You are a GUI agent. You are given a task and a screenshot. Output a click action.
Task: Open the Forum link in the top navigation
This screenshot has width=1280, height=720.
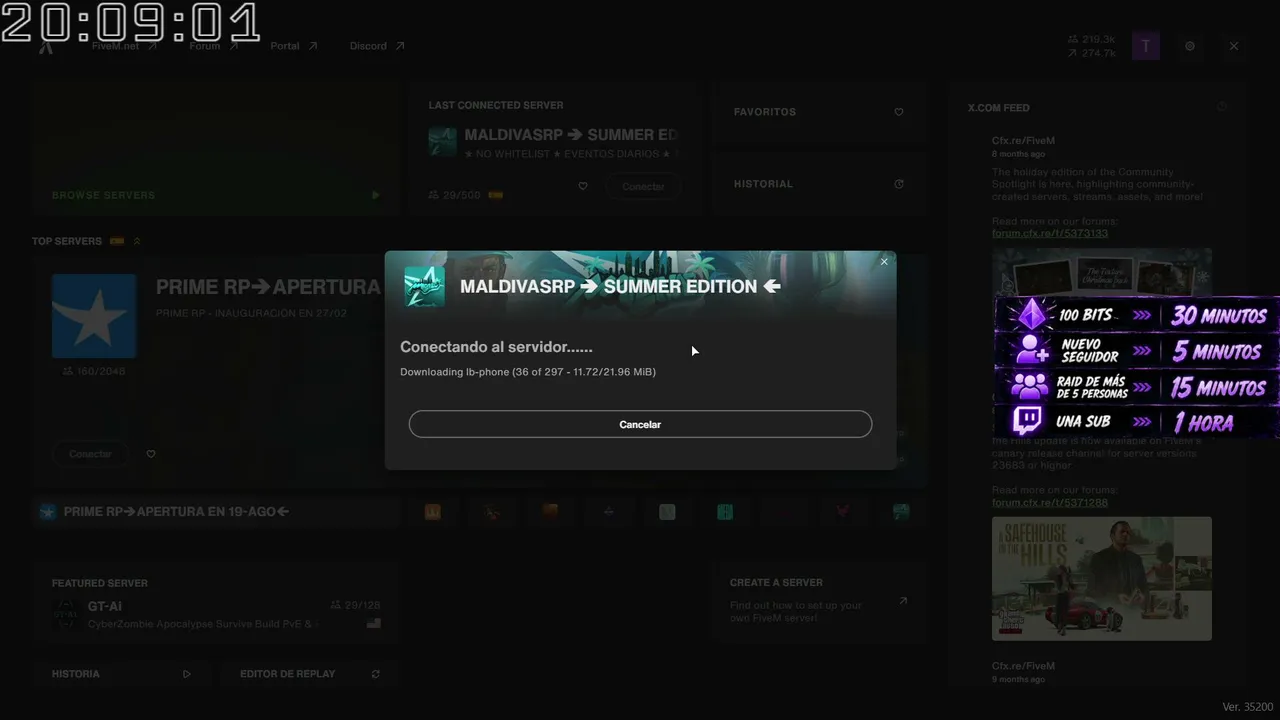click(x=213, y=46)
